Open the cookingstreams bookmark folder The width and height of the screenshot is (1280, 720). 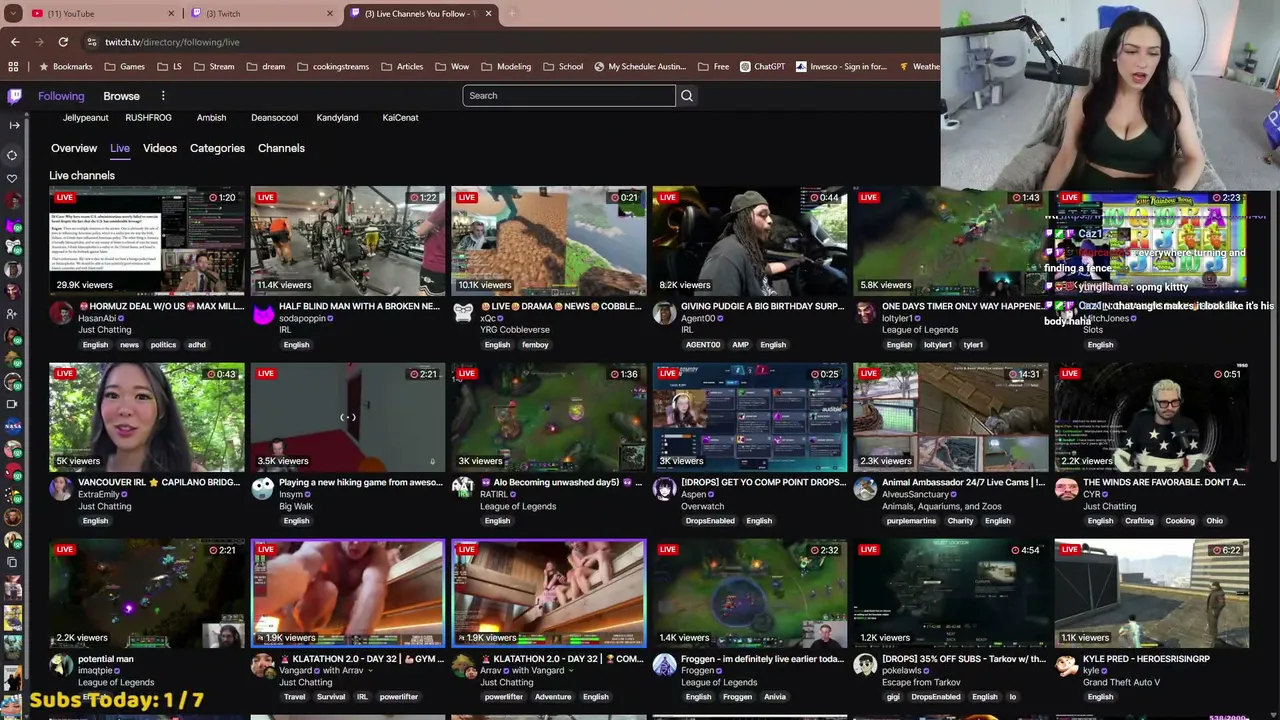click(331, 67)
